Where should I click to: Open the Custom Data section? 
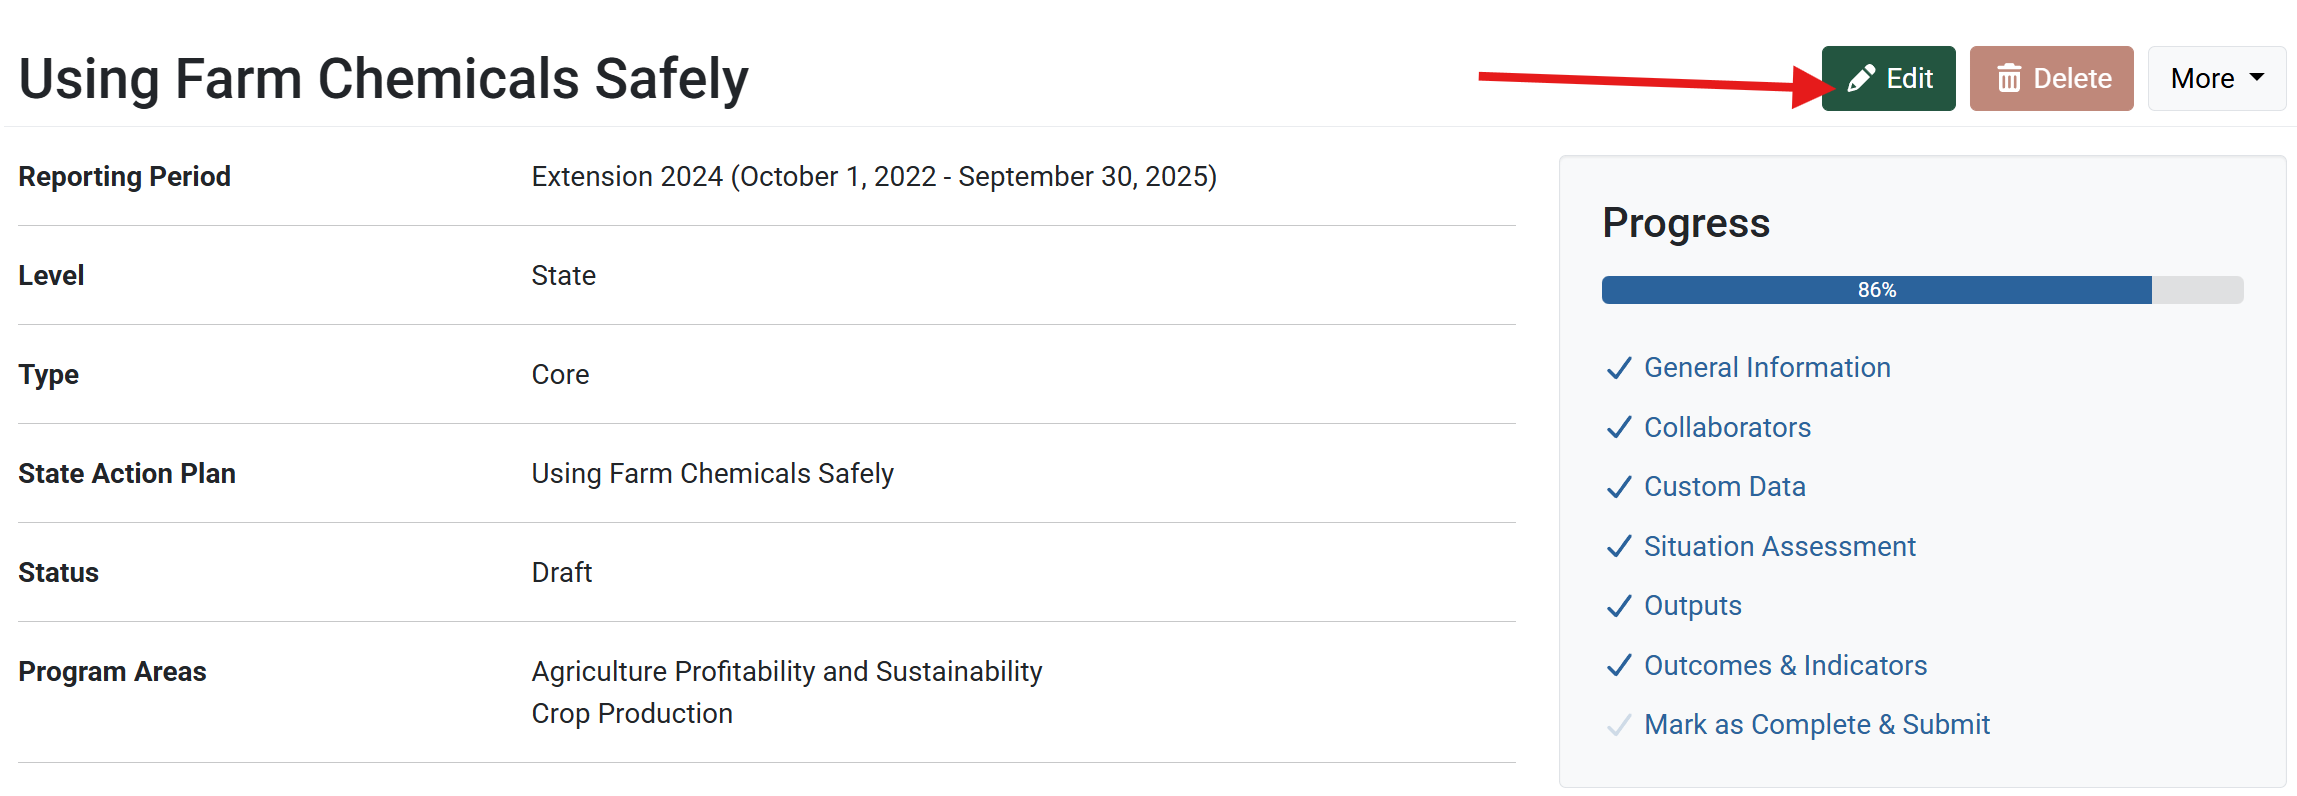tap(1724, 487)
